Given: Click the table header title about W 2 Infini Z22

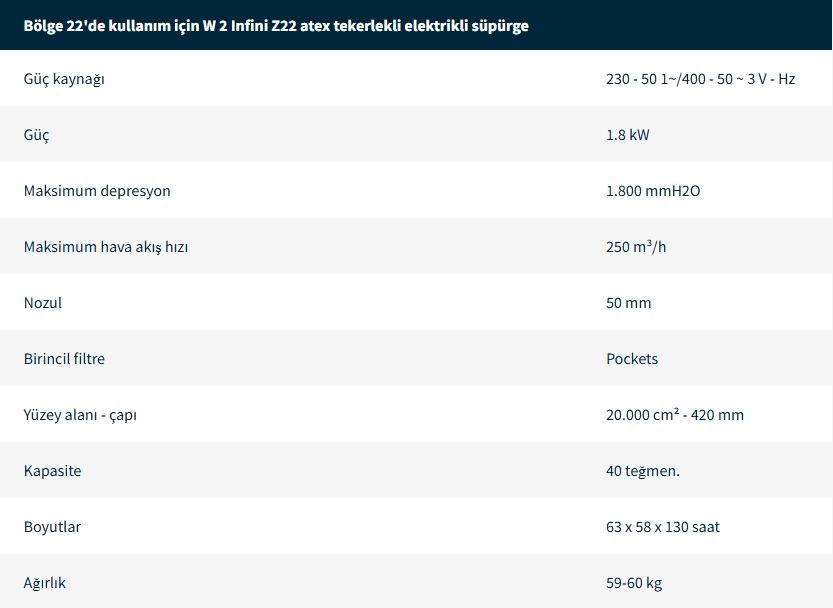Looking at the screenshot, I should 276,25.
